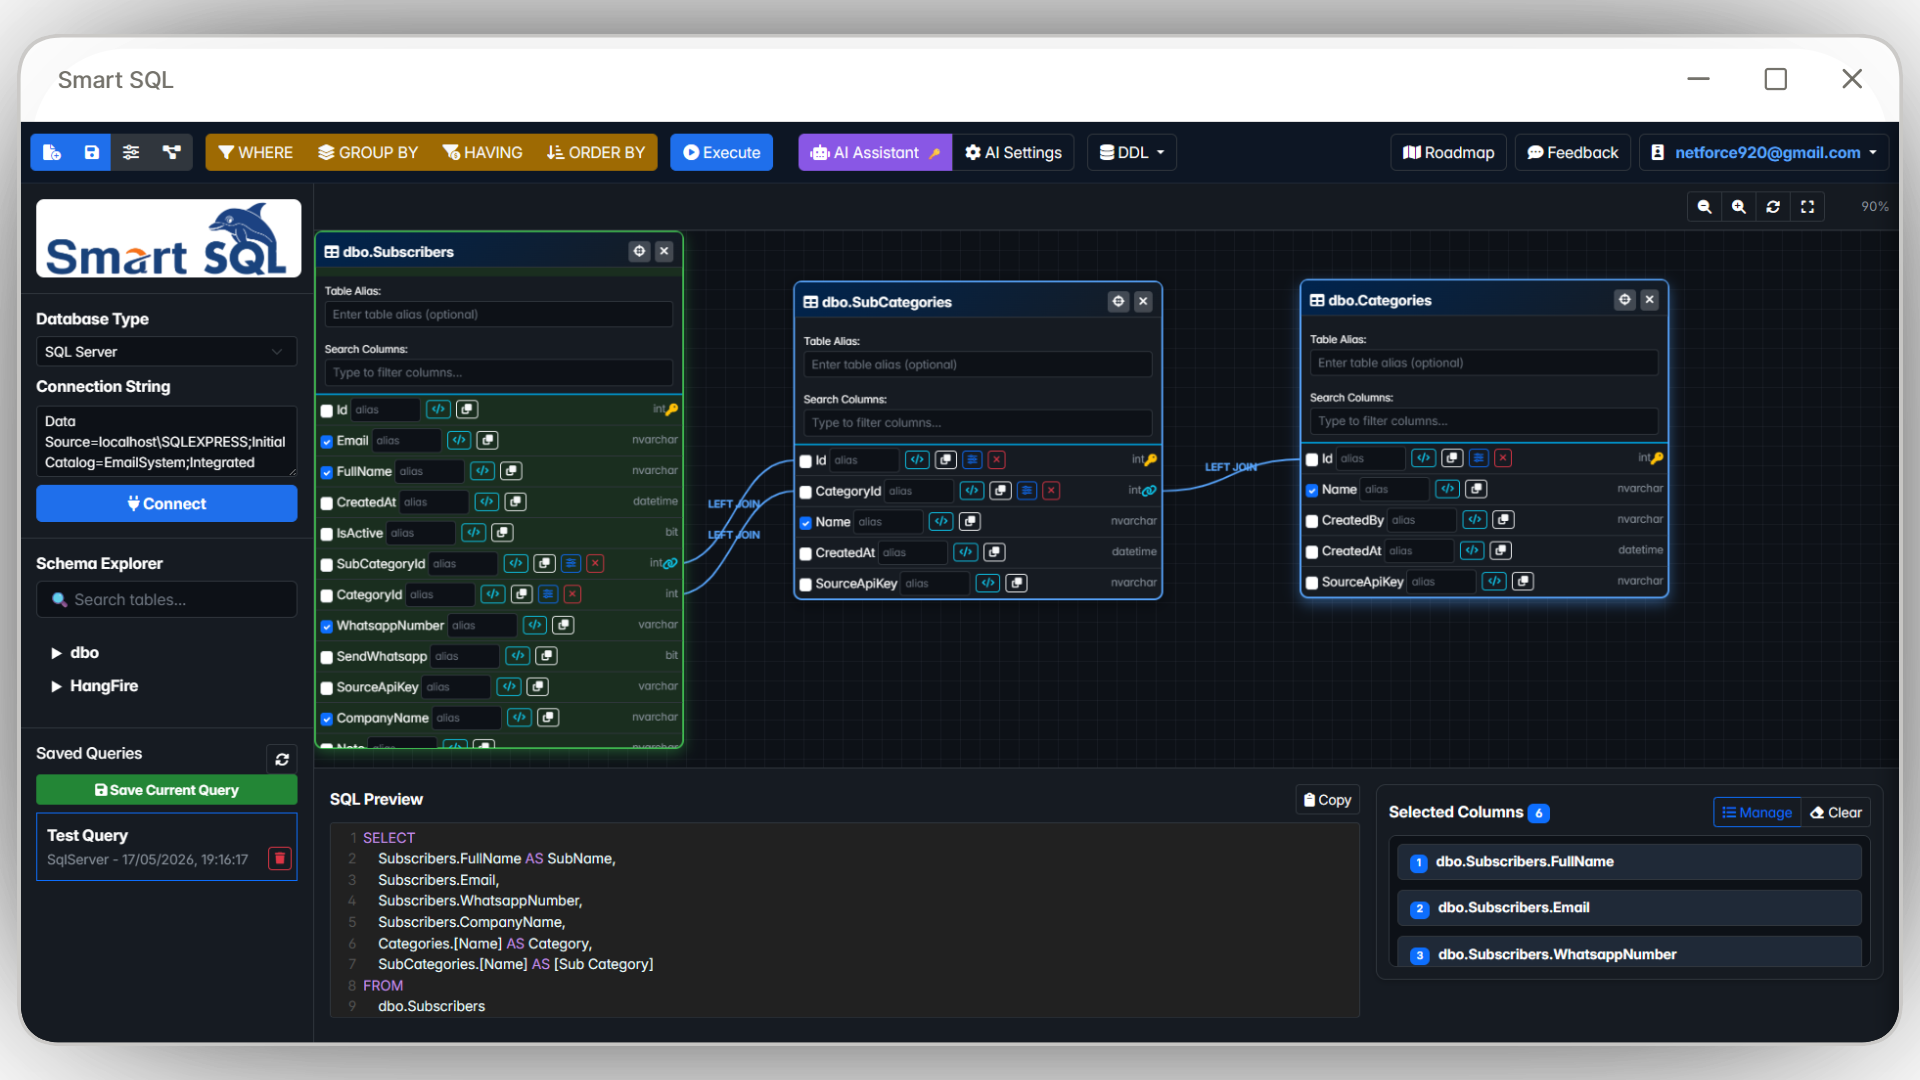Remove the join on Subscribers SubCategoryId row

tap(595, 564)
